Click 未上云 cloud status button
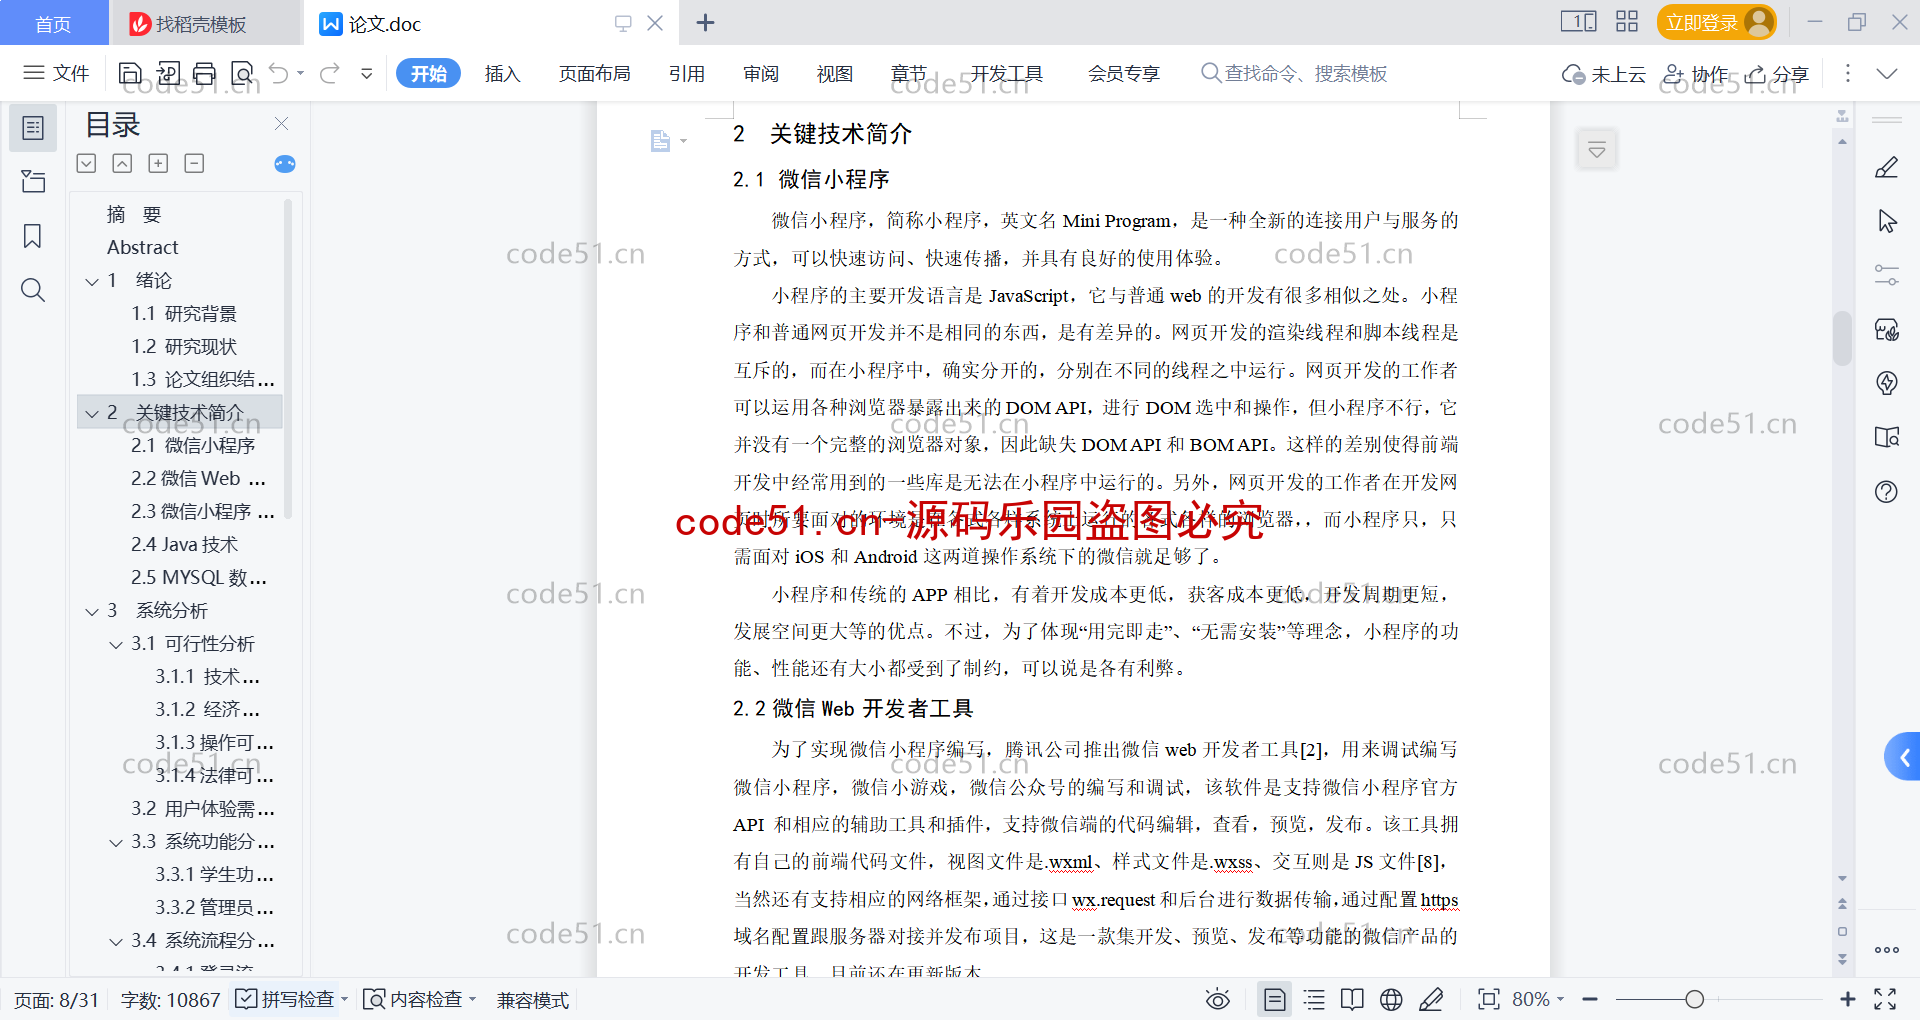Image resolution: width=1920 pixels, height=1020 pixels. 1604,74
